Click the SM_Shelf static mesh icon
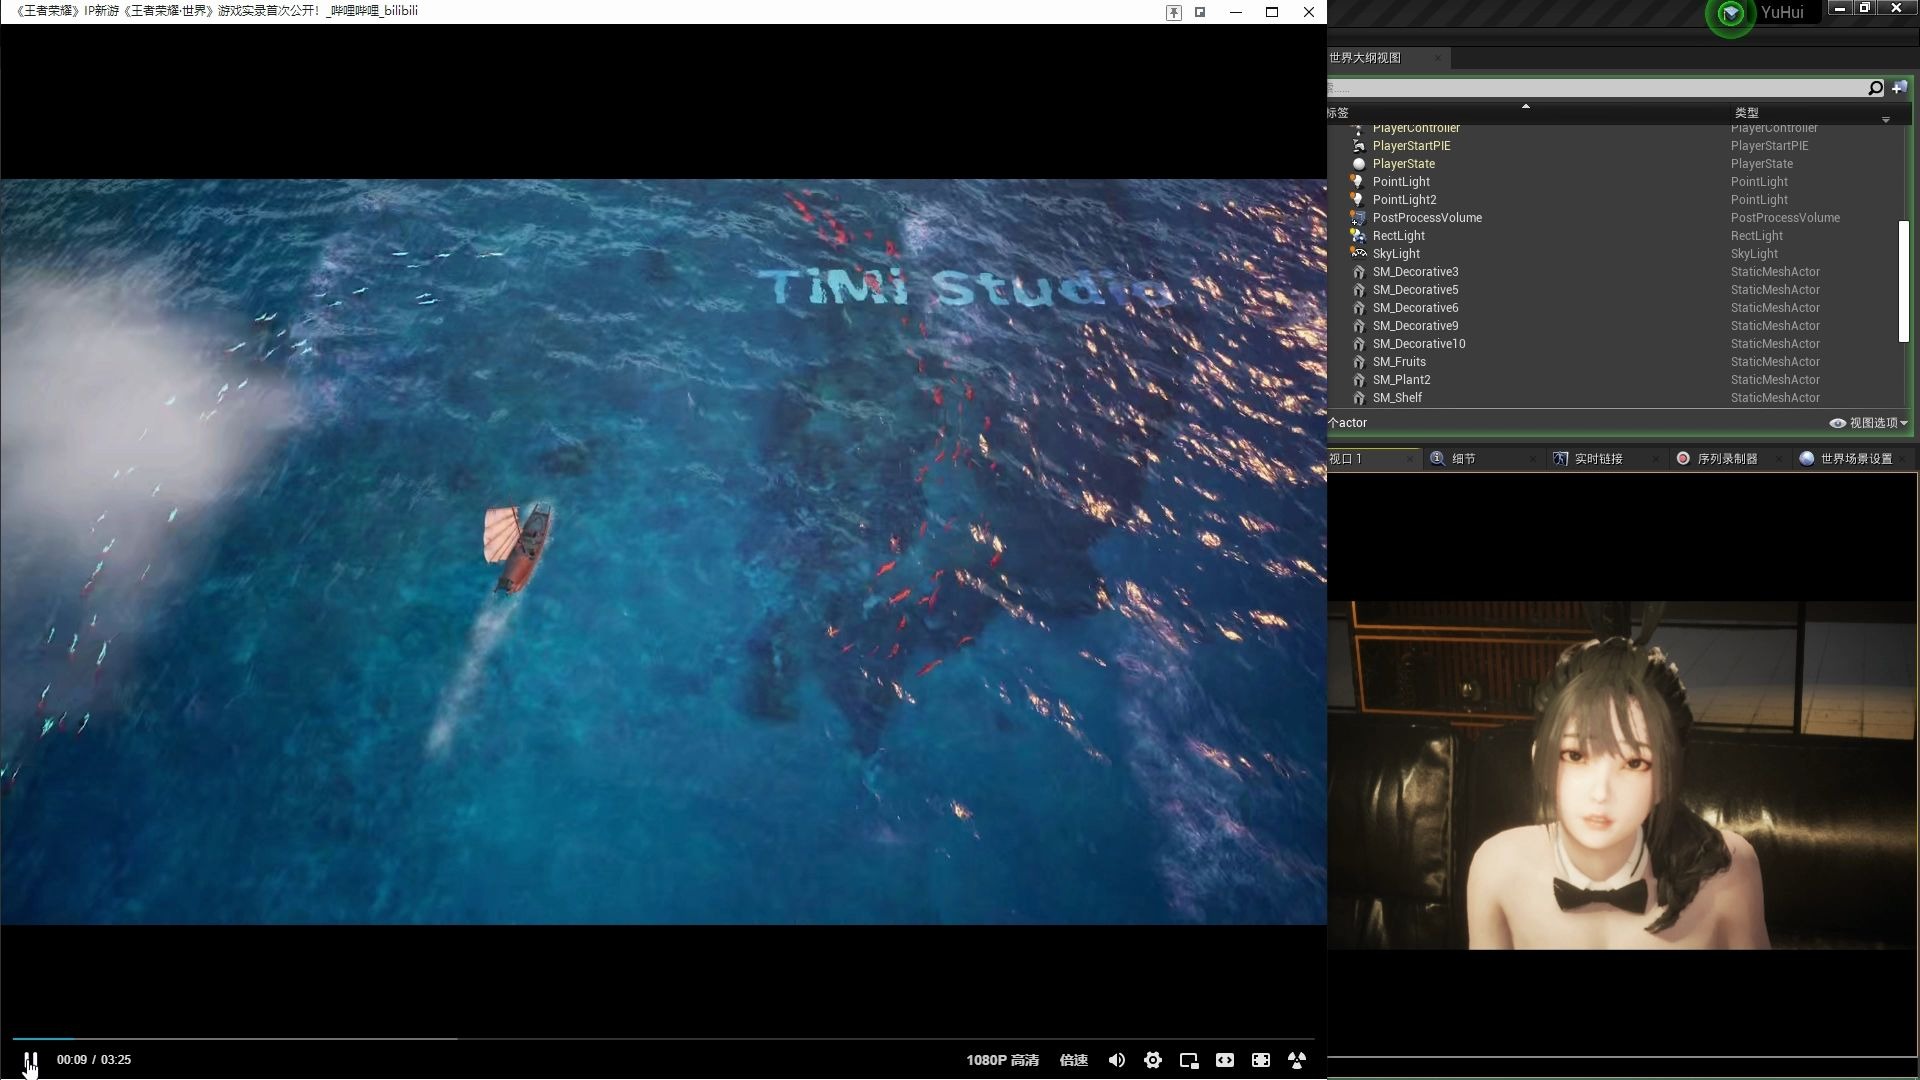 [1358, 398]
